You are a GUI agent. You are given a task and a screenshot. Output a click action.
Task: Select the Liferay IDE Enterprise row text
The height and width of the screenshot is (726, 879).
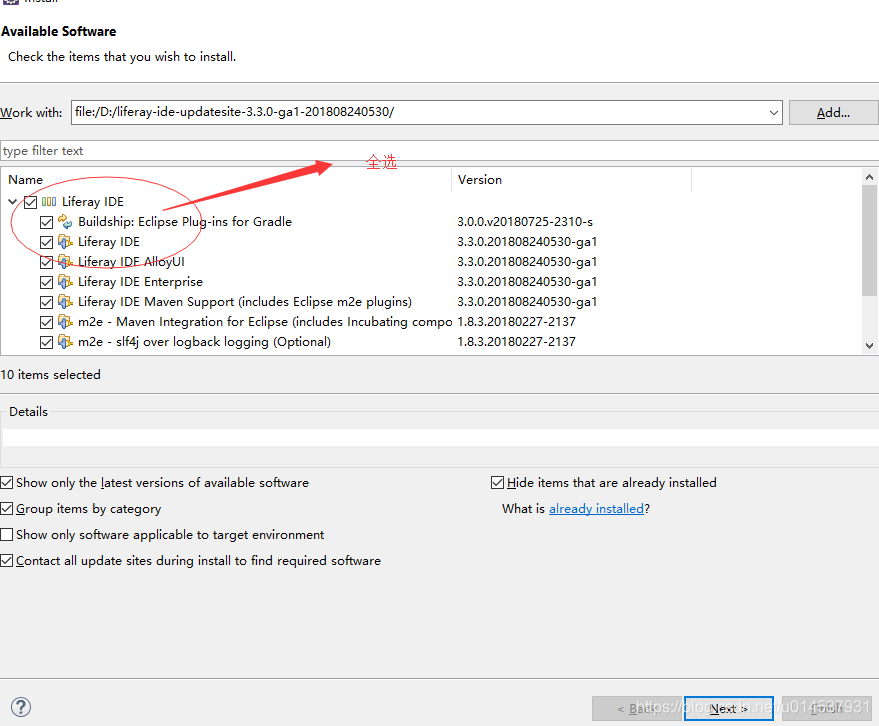click(140, 282)
